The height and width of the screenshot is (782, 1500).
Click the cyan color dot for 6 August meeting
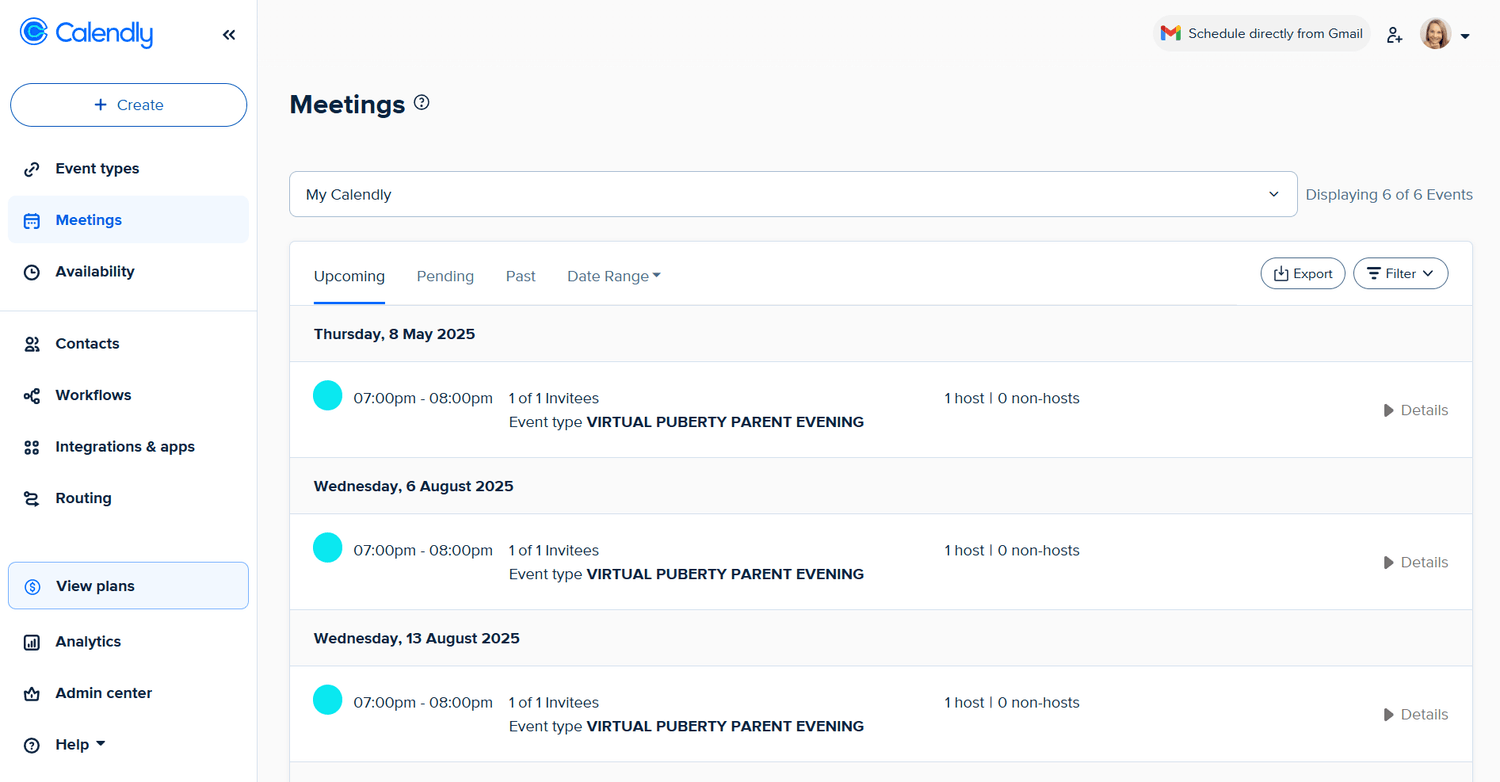point(328,548)
